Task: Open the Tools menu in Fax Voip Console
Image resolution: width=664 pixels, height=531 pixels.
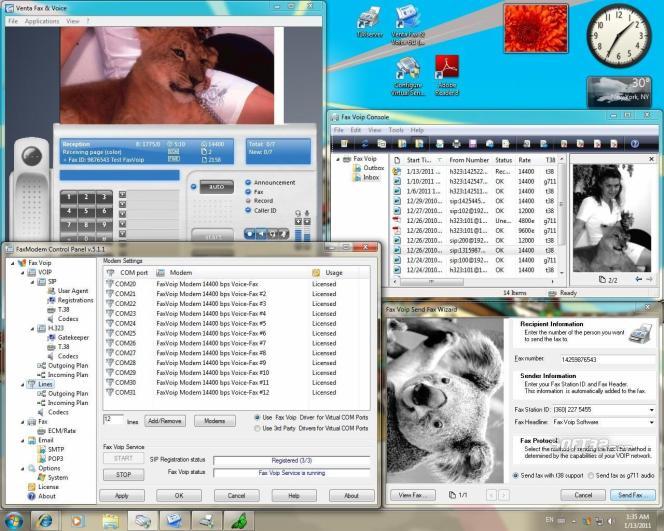Action: (x=396, y=130)
